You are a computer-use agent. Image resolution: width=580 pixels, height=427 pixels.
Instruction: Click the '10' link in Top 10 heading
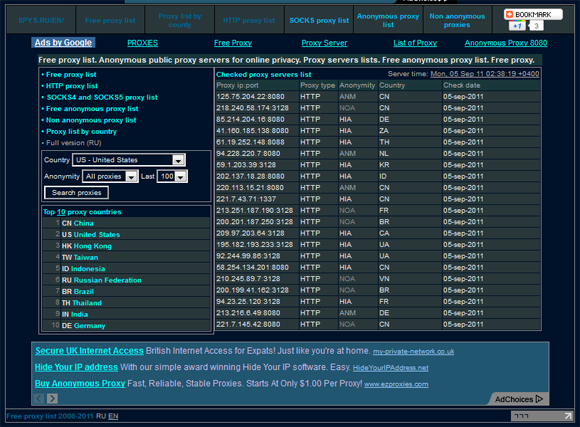click(61, 212)
